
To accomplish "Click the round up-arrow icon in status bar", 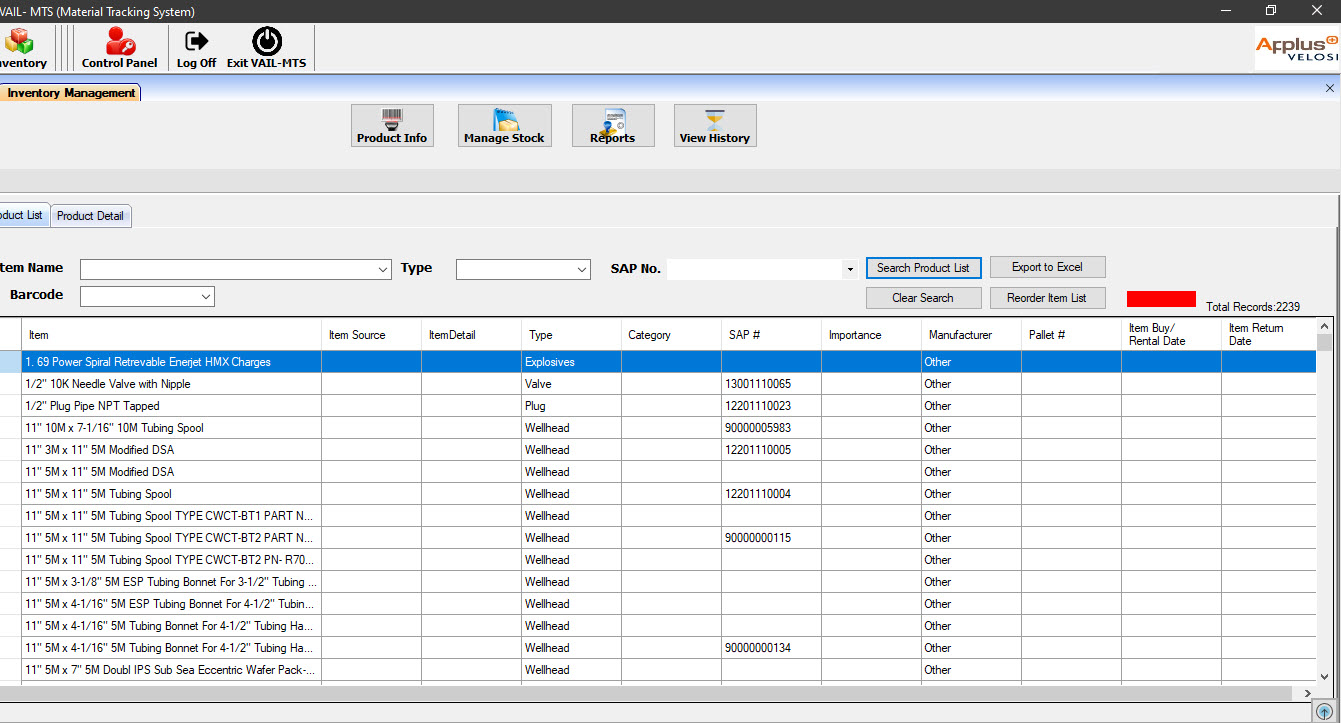I will (1323, 712).
